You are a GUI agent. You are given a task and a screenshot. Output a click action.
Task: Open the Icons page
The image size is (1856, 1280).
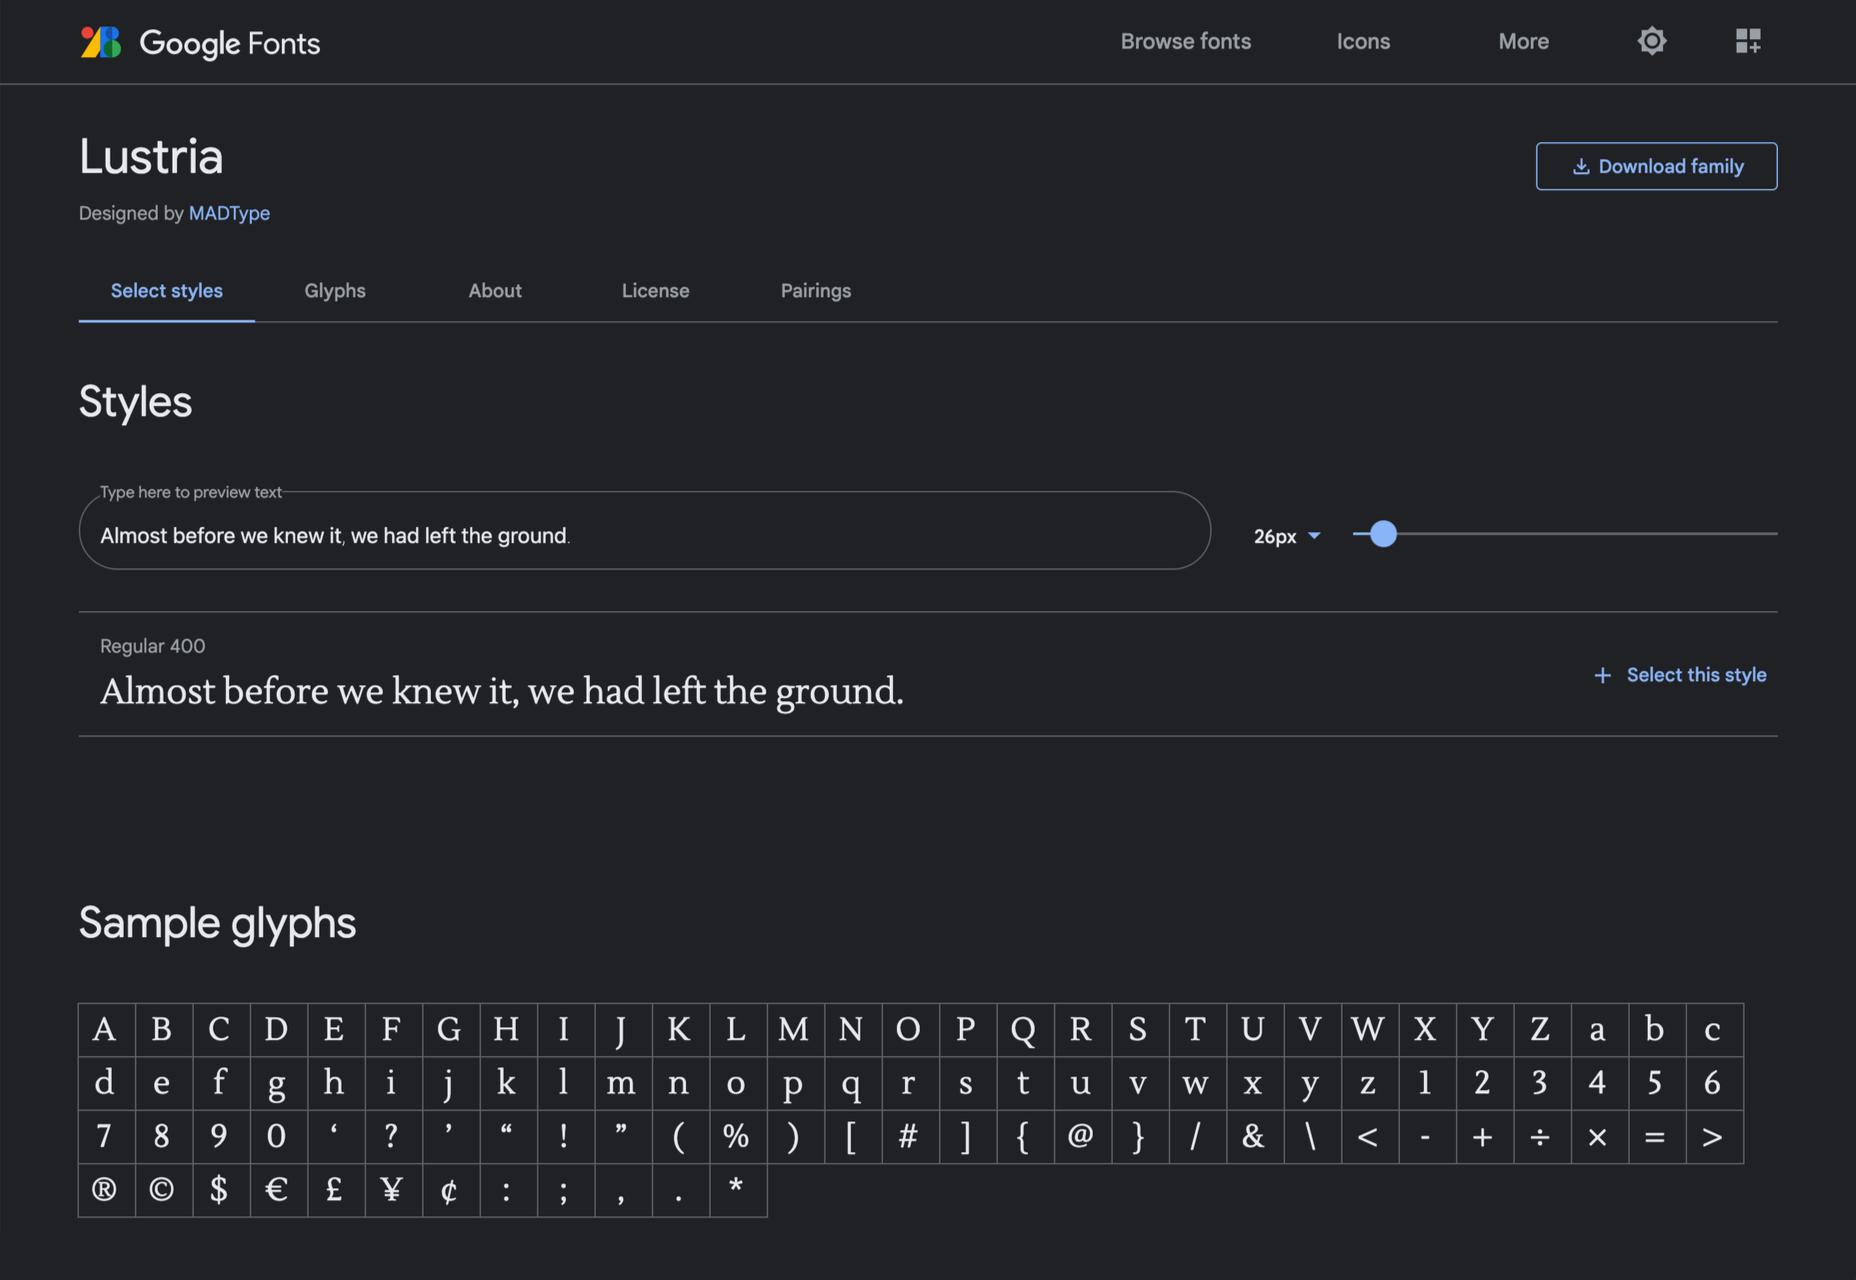(1363, 41)
